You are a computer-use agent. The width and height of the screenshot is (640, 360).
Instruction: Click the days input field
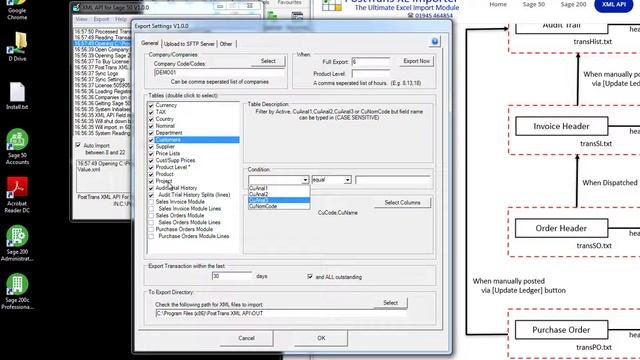click(x=232, y=276)
